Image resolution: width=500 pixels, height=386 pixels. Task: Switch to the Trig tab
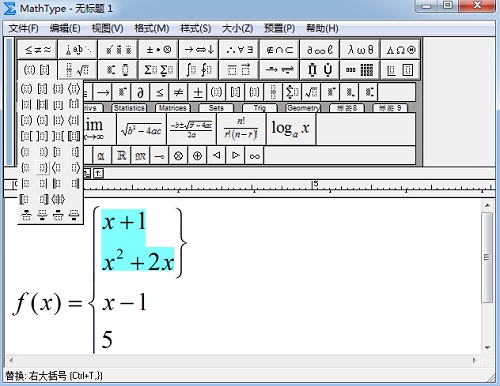pos(259,108)
